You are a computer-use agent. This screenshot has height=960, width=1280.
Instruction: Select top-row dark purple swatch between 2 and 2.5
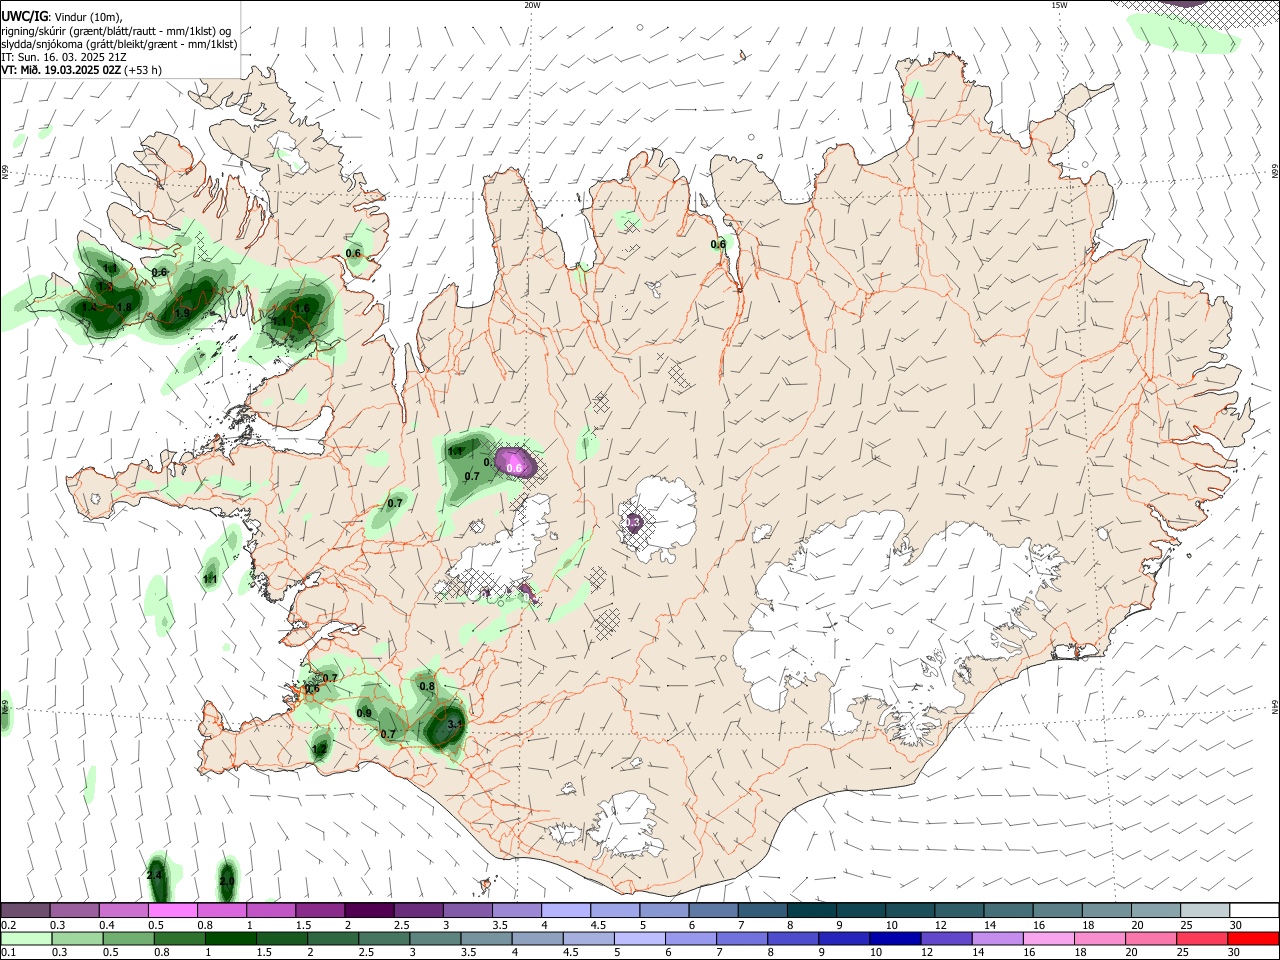click(368, 910)
